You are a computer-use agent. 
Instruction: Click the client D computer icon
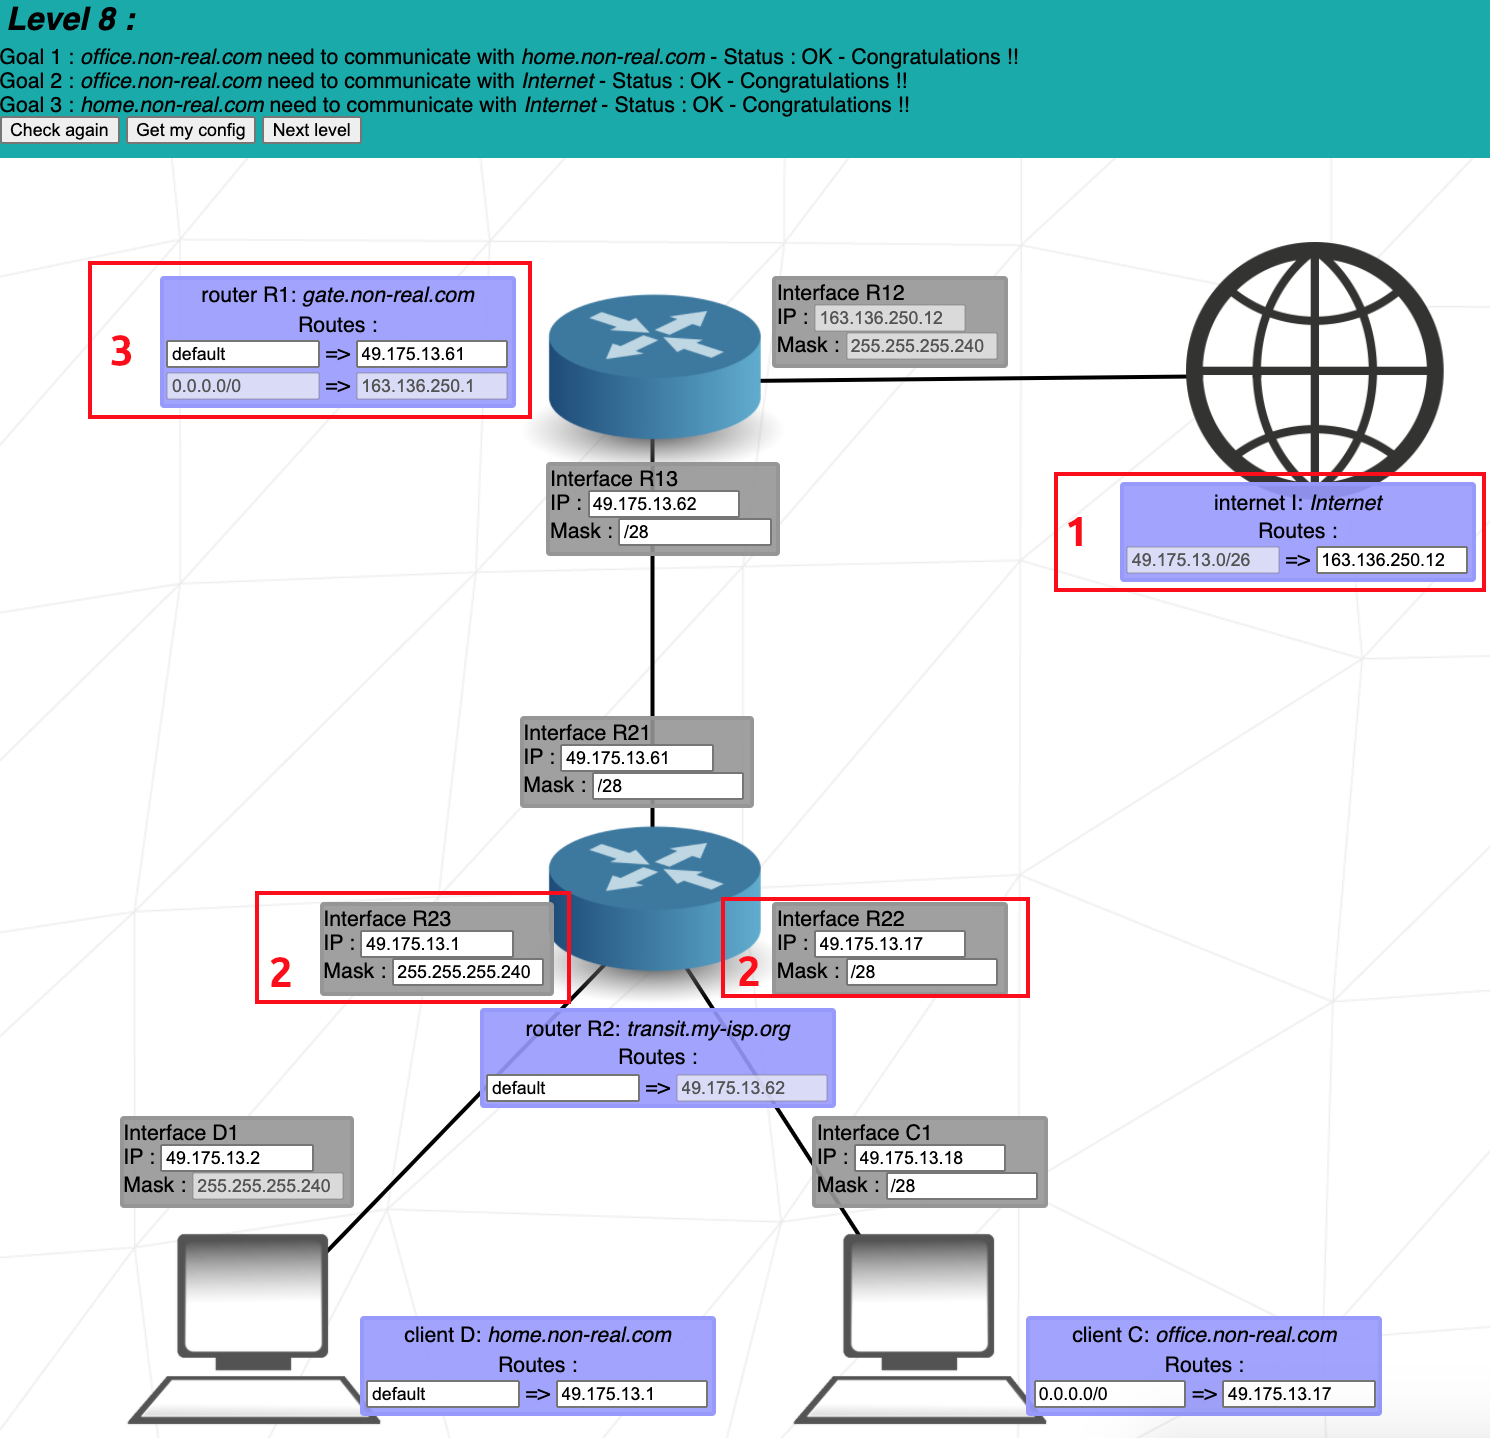254,1328
